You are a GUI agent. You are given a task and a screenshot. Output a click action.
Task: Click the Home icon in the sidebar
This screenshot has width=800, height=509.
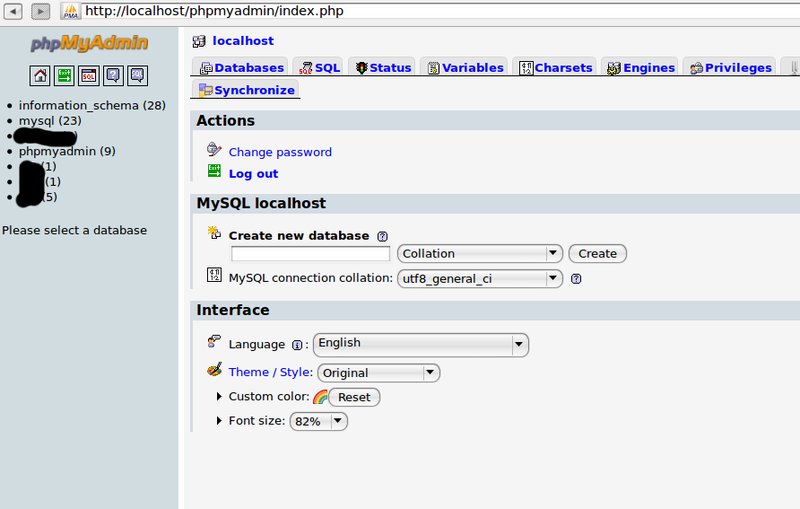pos(40,75)
